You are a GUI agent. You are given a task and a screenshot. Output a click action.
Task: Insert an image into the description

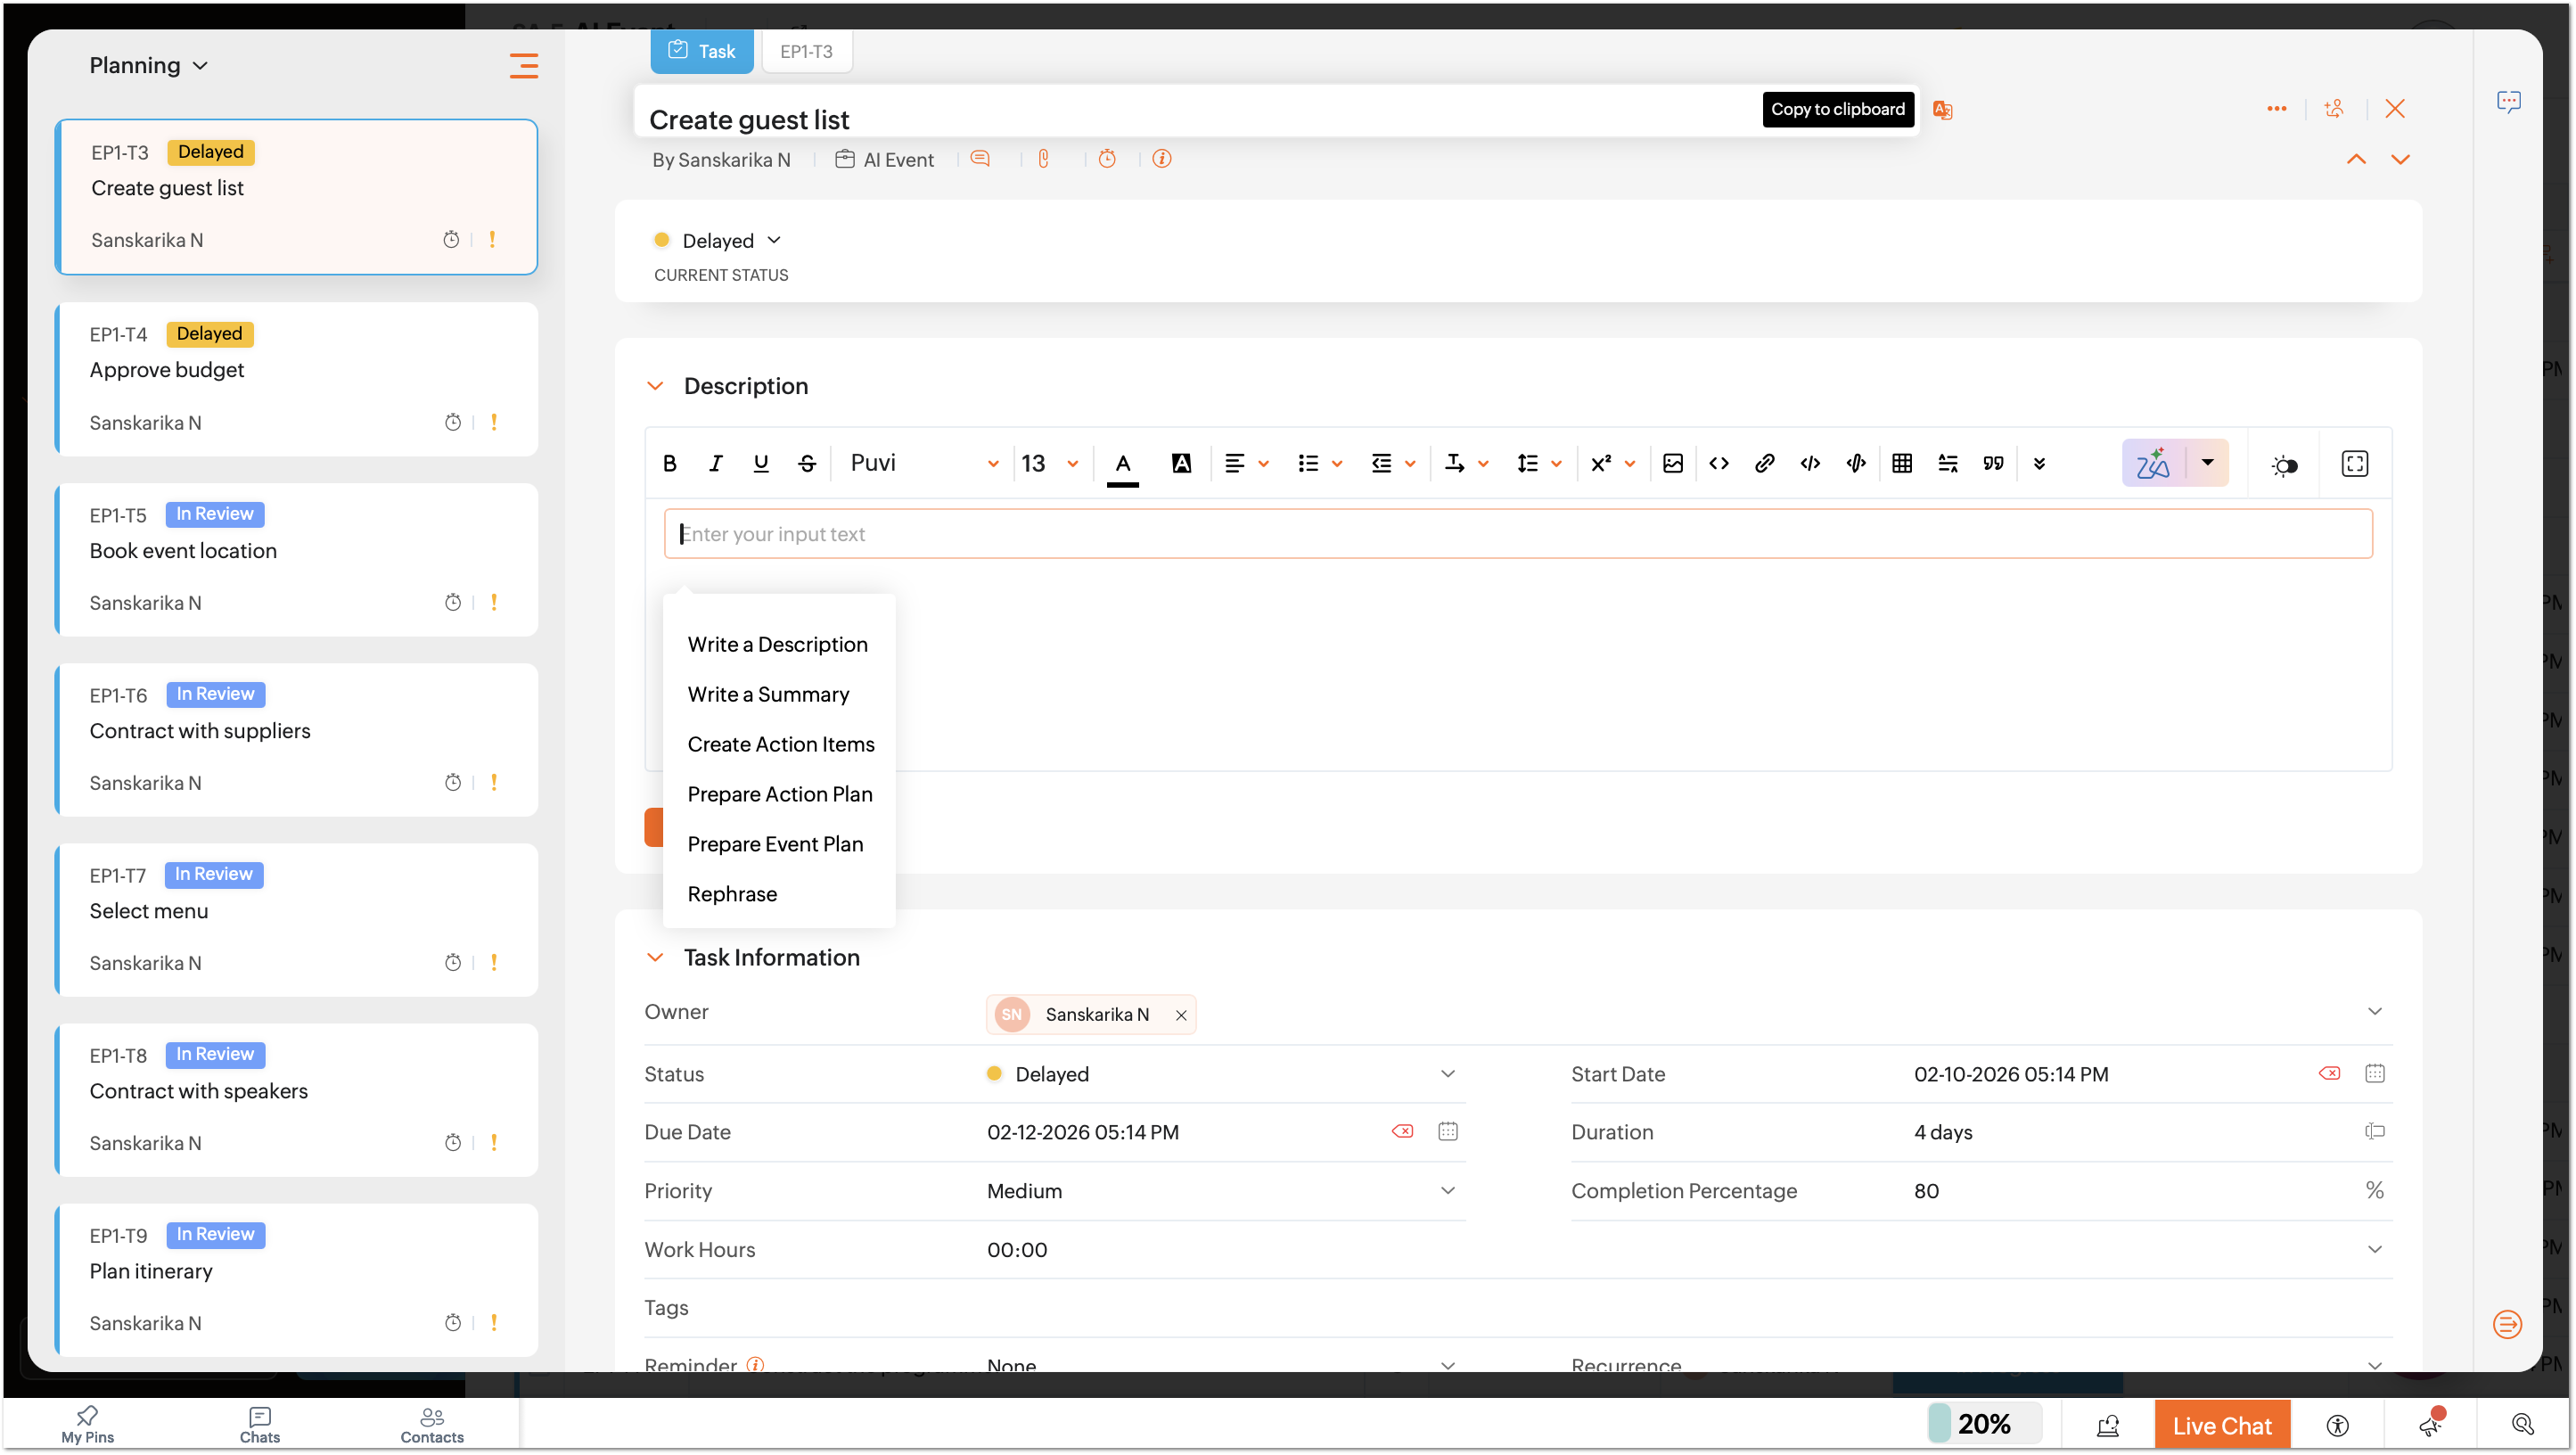tap(1673, 463)
